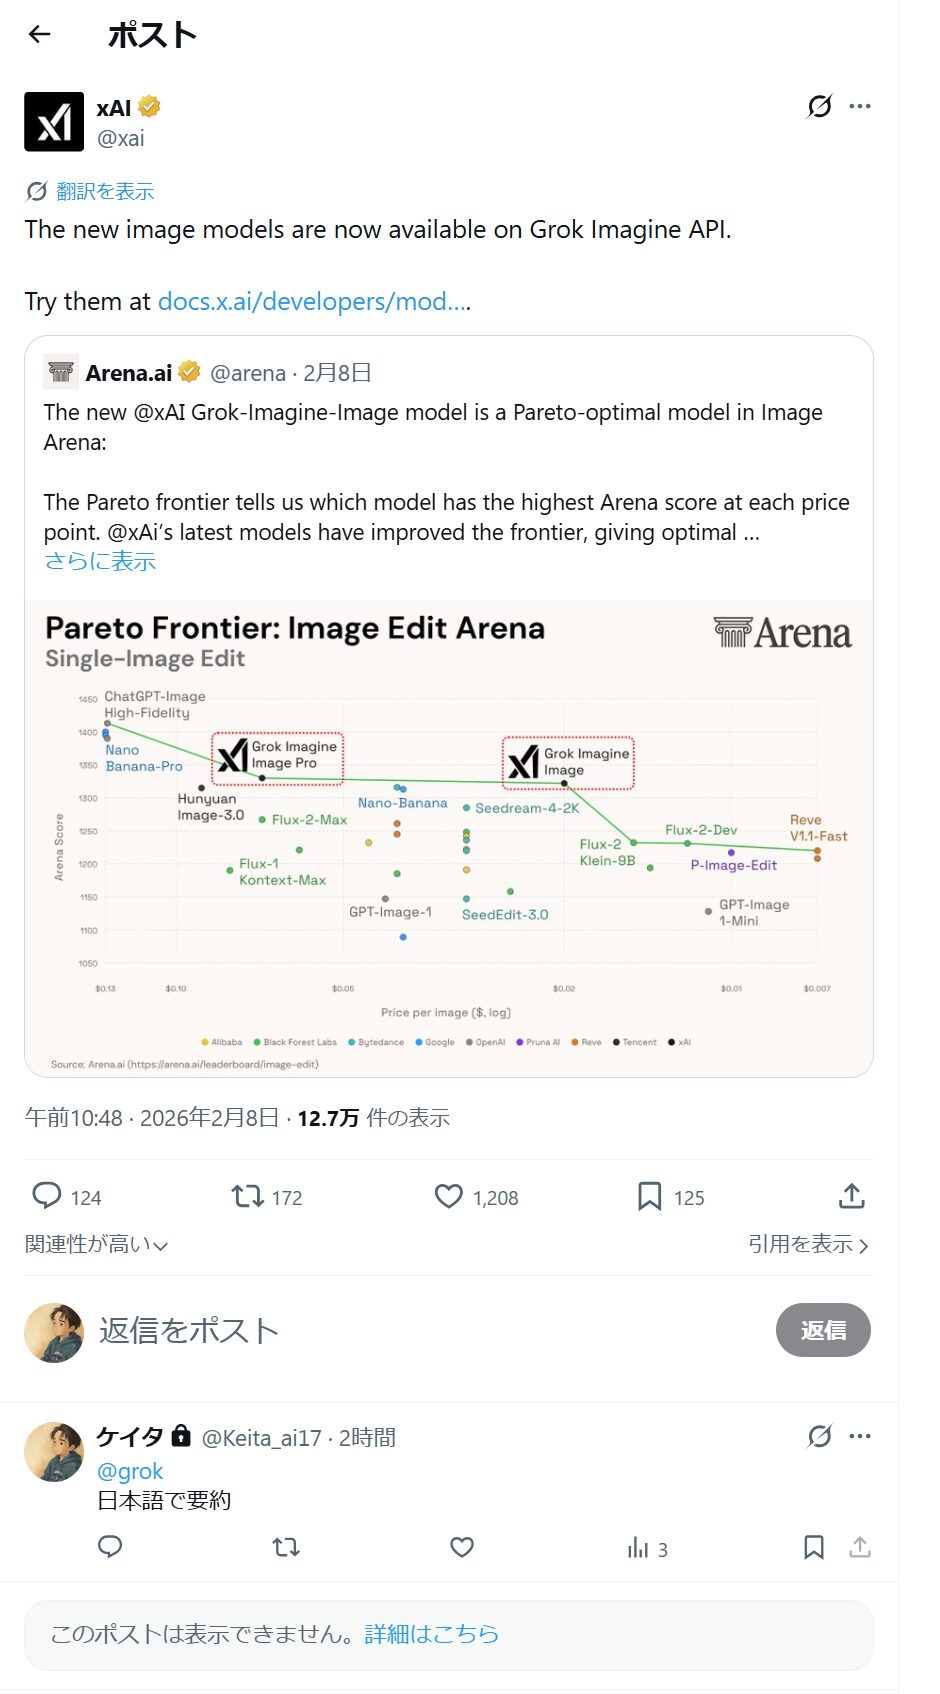Open Grok analysis on ケイタ's reply
This screenshot has height=1694, width=940.
(x=818, y=1436)
